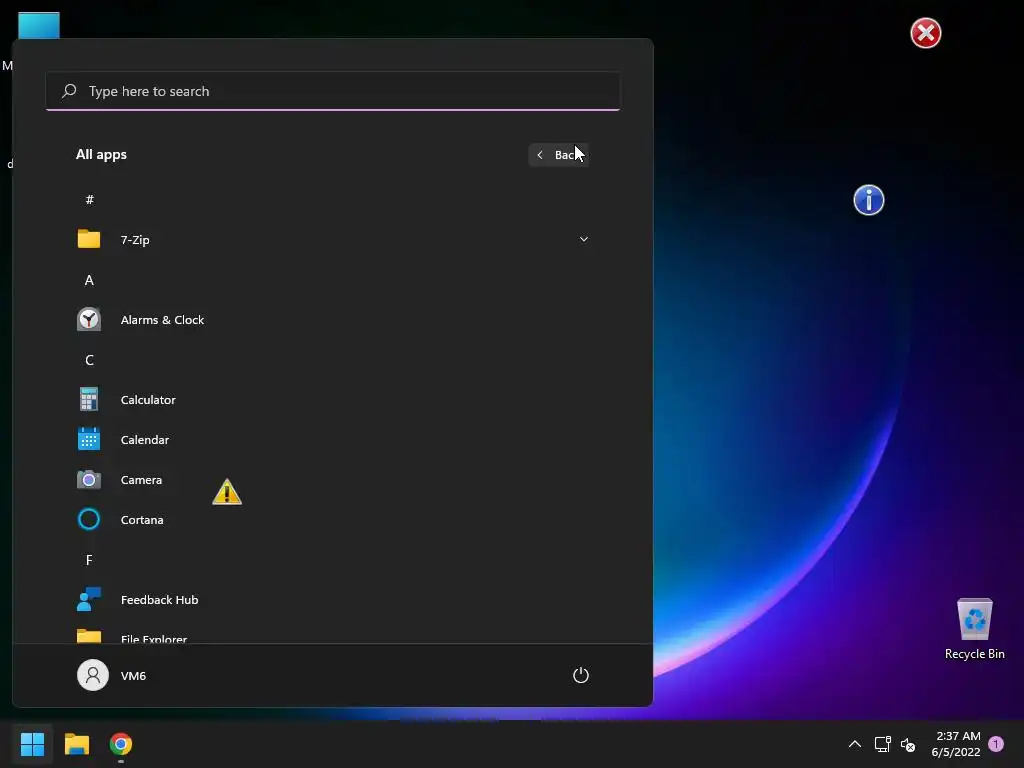Open the clock showing 2:37 AM

tap(955, 744)
